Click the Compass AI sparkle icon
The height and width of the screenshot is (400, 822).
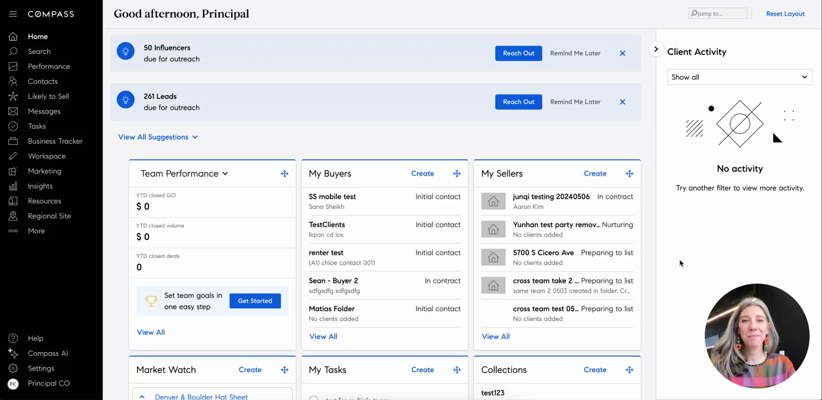[13, 353]
